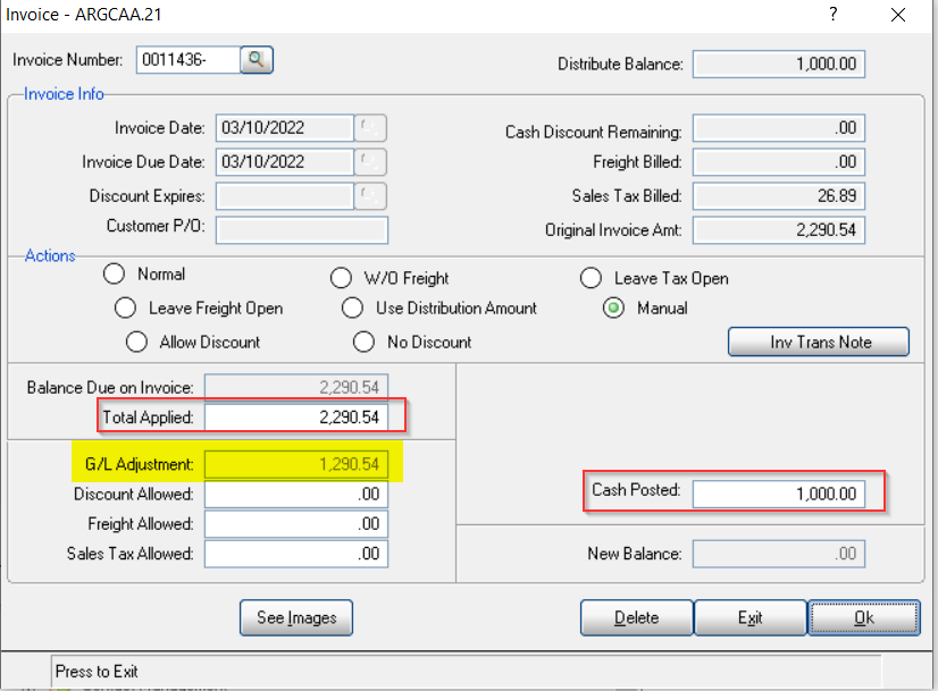Open the Invoice Due Date calendar picker
Image resolution: width=938 pixels, height=691 pixels.
(x=370, y=162)
